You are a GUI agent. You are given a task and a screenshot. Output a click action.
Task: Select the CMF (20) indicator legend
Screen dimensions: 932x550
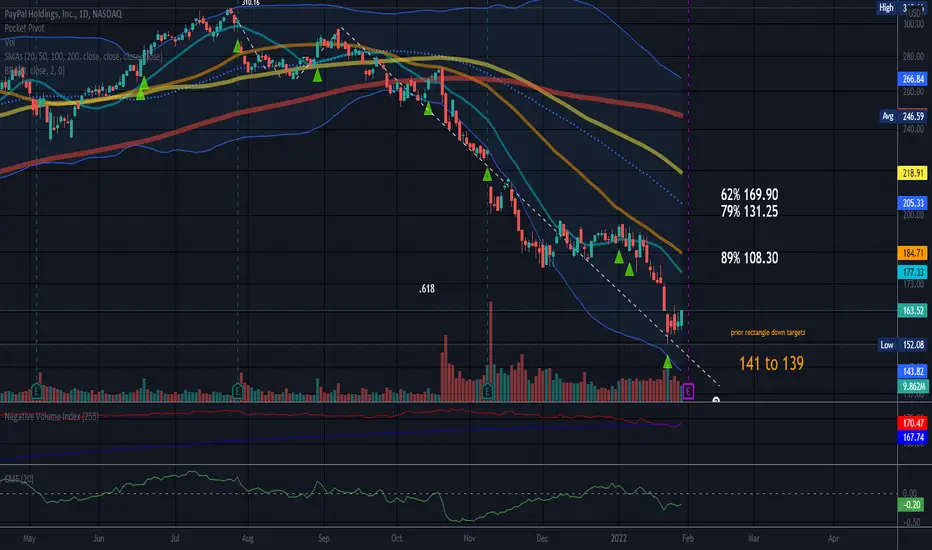19,479
